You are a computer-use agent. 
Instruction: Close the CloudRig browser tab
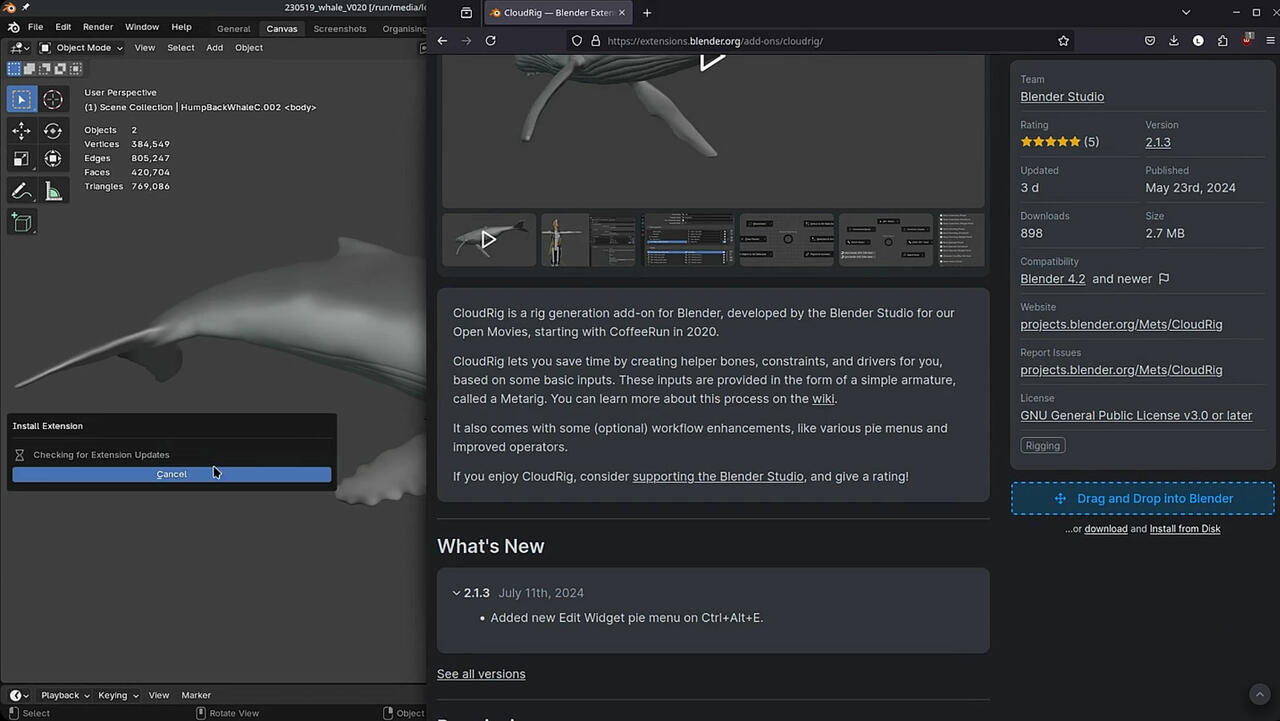pos(621,13)
